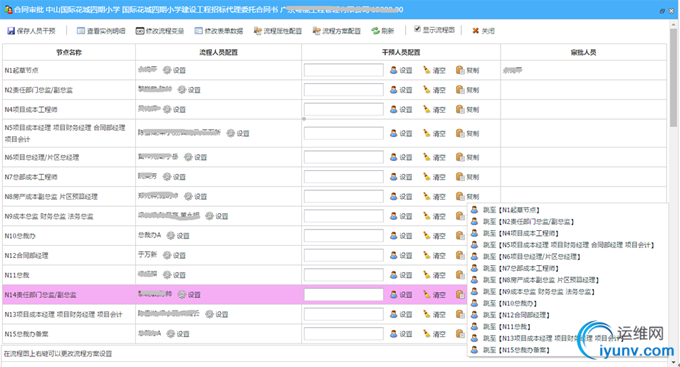Image resolution: width=680 pixels, height=367 pixels.
Task: Click the 保存人员干预 save toolbar button
Action: click(31, 31)
